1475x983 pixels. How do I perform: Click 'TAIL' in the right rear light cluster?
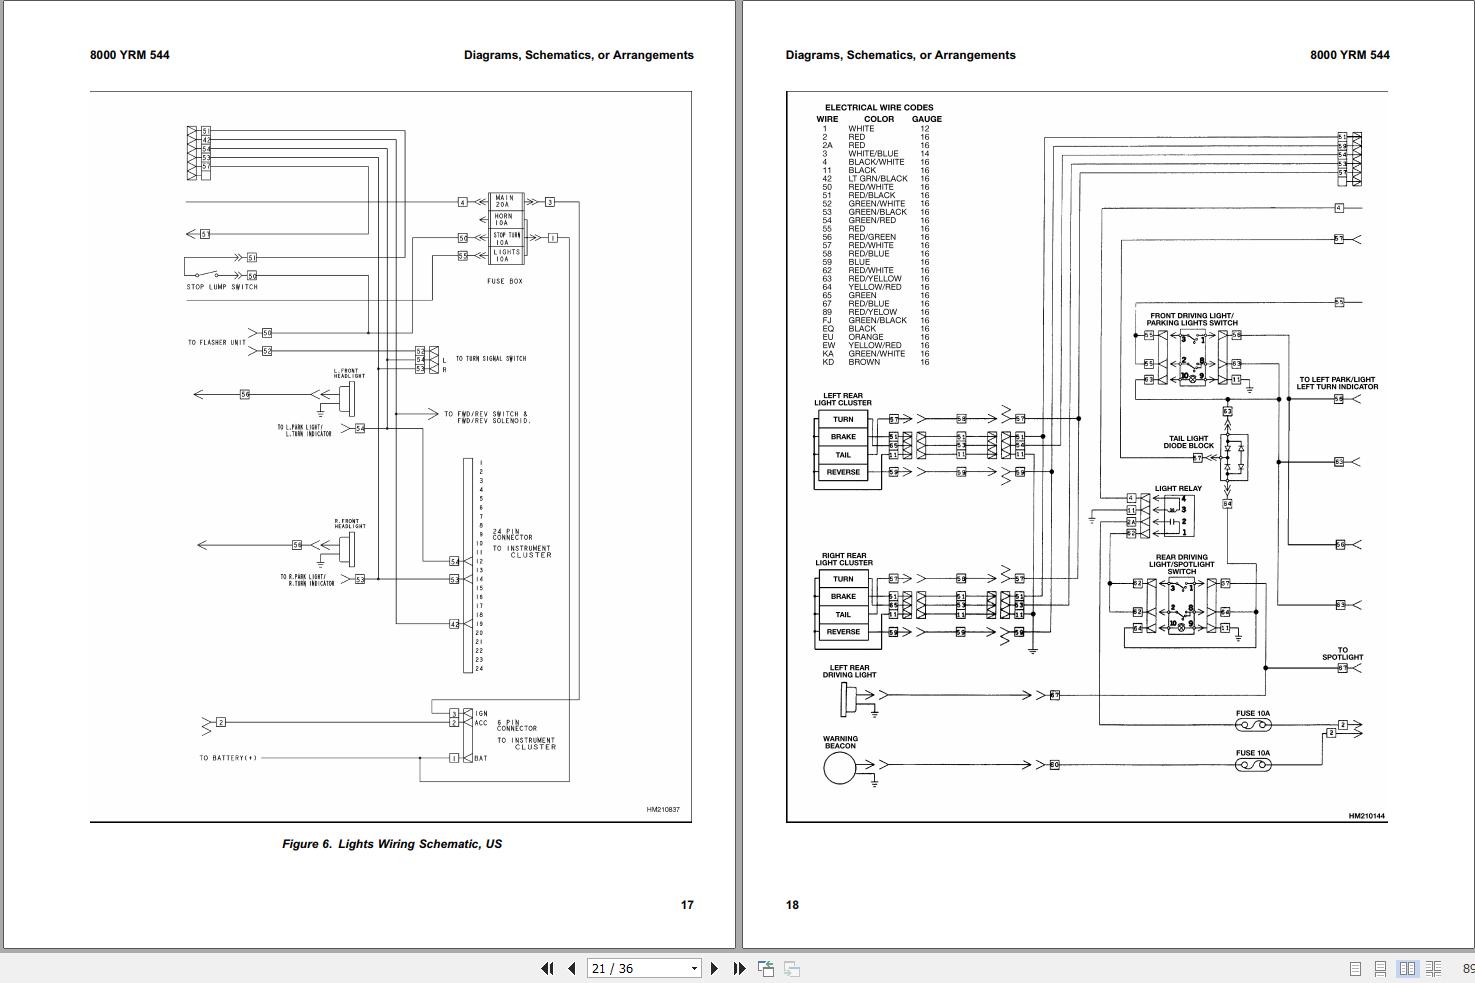pyautogui.click(x=843, y=615)
